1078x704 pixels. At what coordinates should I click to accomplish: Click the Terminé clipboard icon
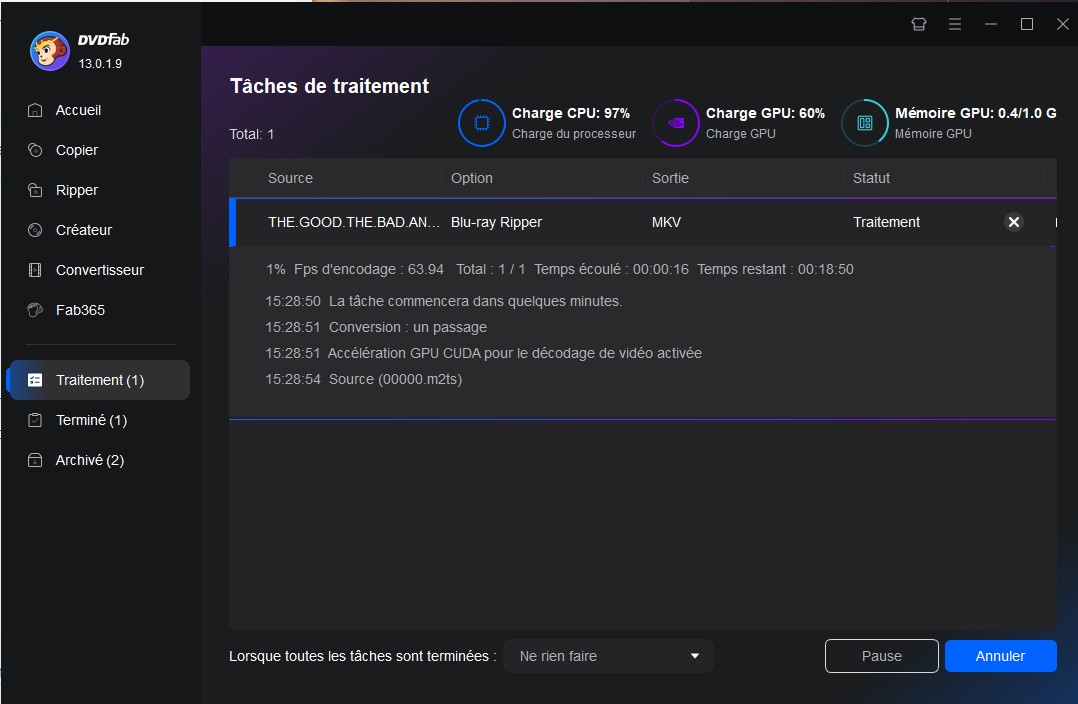coord(35,420)
